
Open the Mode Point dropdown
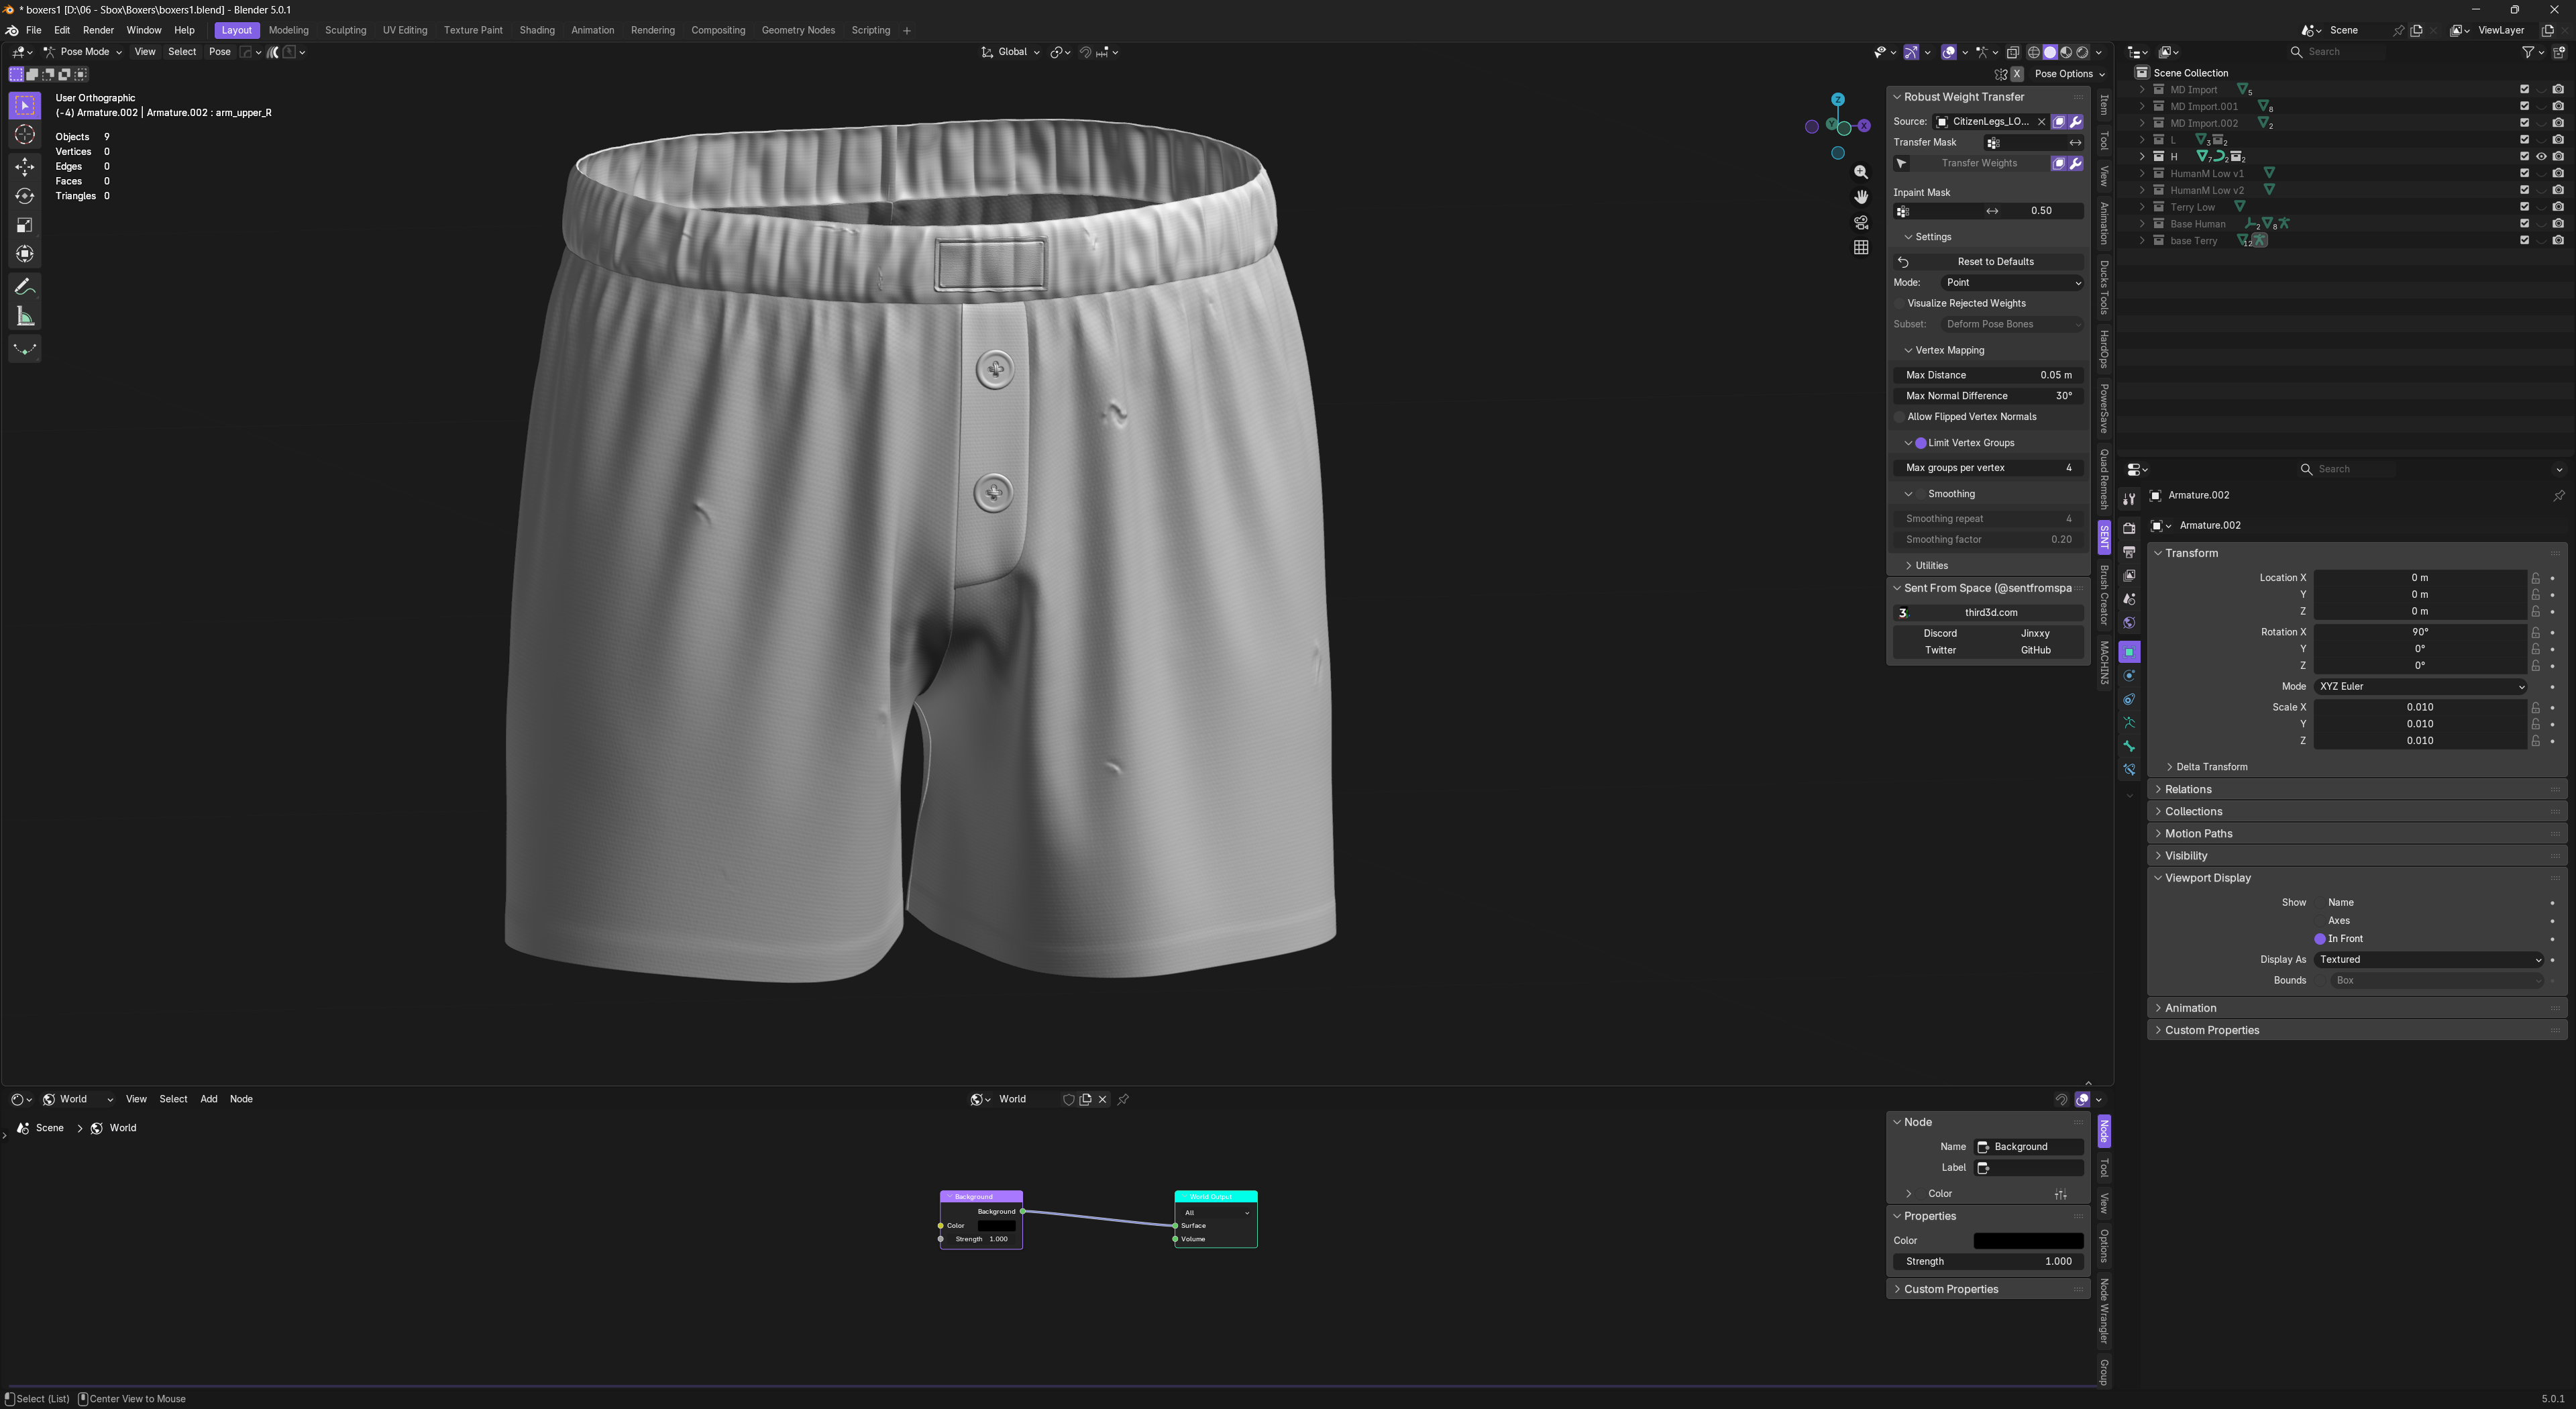pyautogui.click(x=2012, y=283)
